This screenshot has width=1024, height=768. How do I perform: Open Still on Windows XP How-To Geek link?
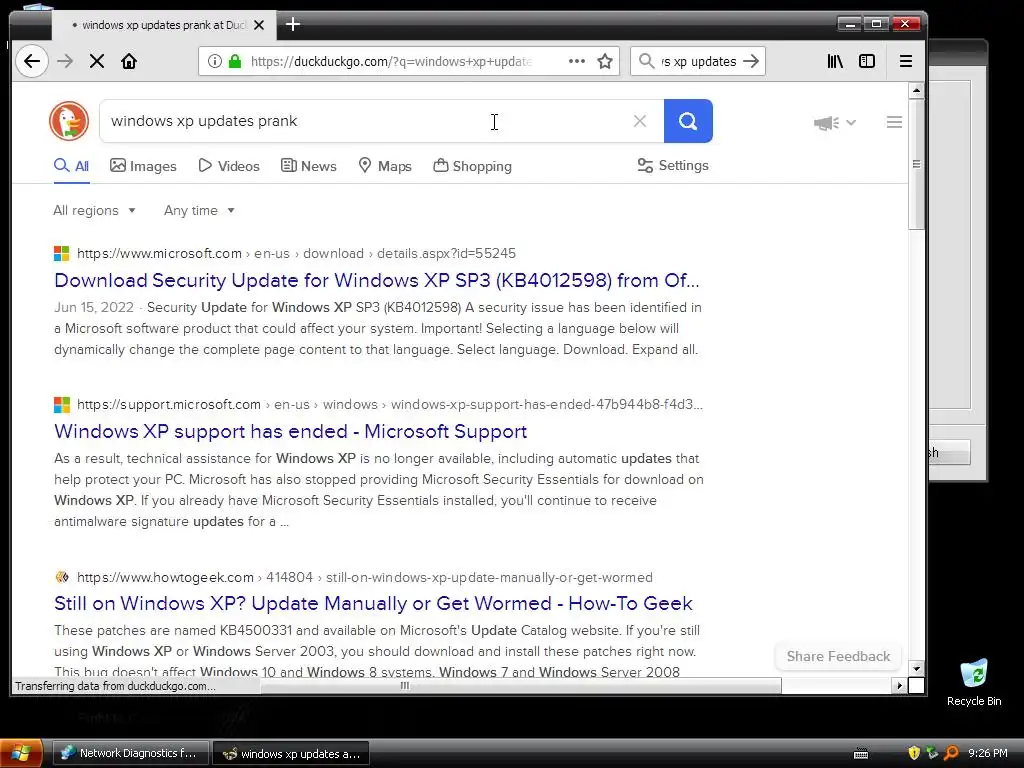374,603
